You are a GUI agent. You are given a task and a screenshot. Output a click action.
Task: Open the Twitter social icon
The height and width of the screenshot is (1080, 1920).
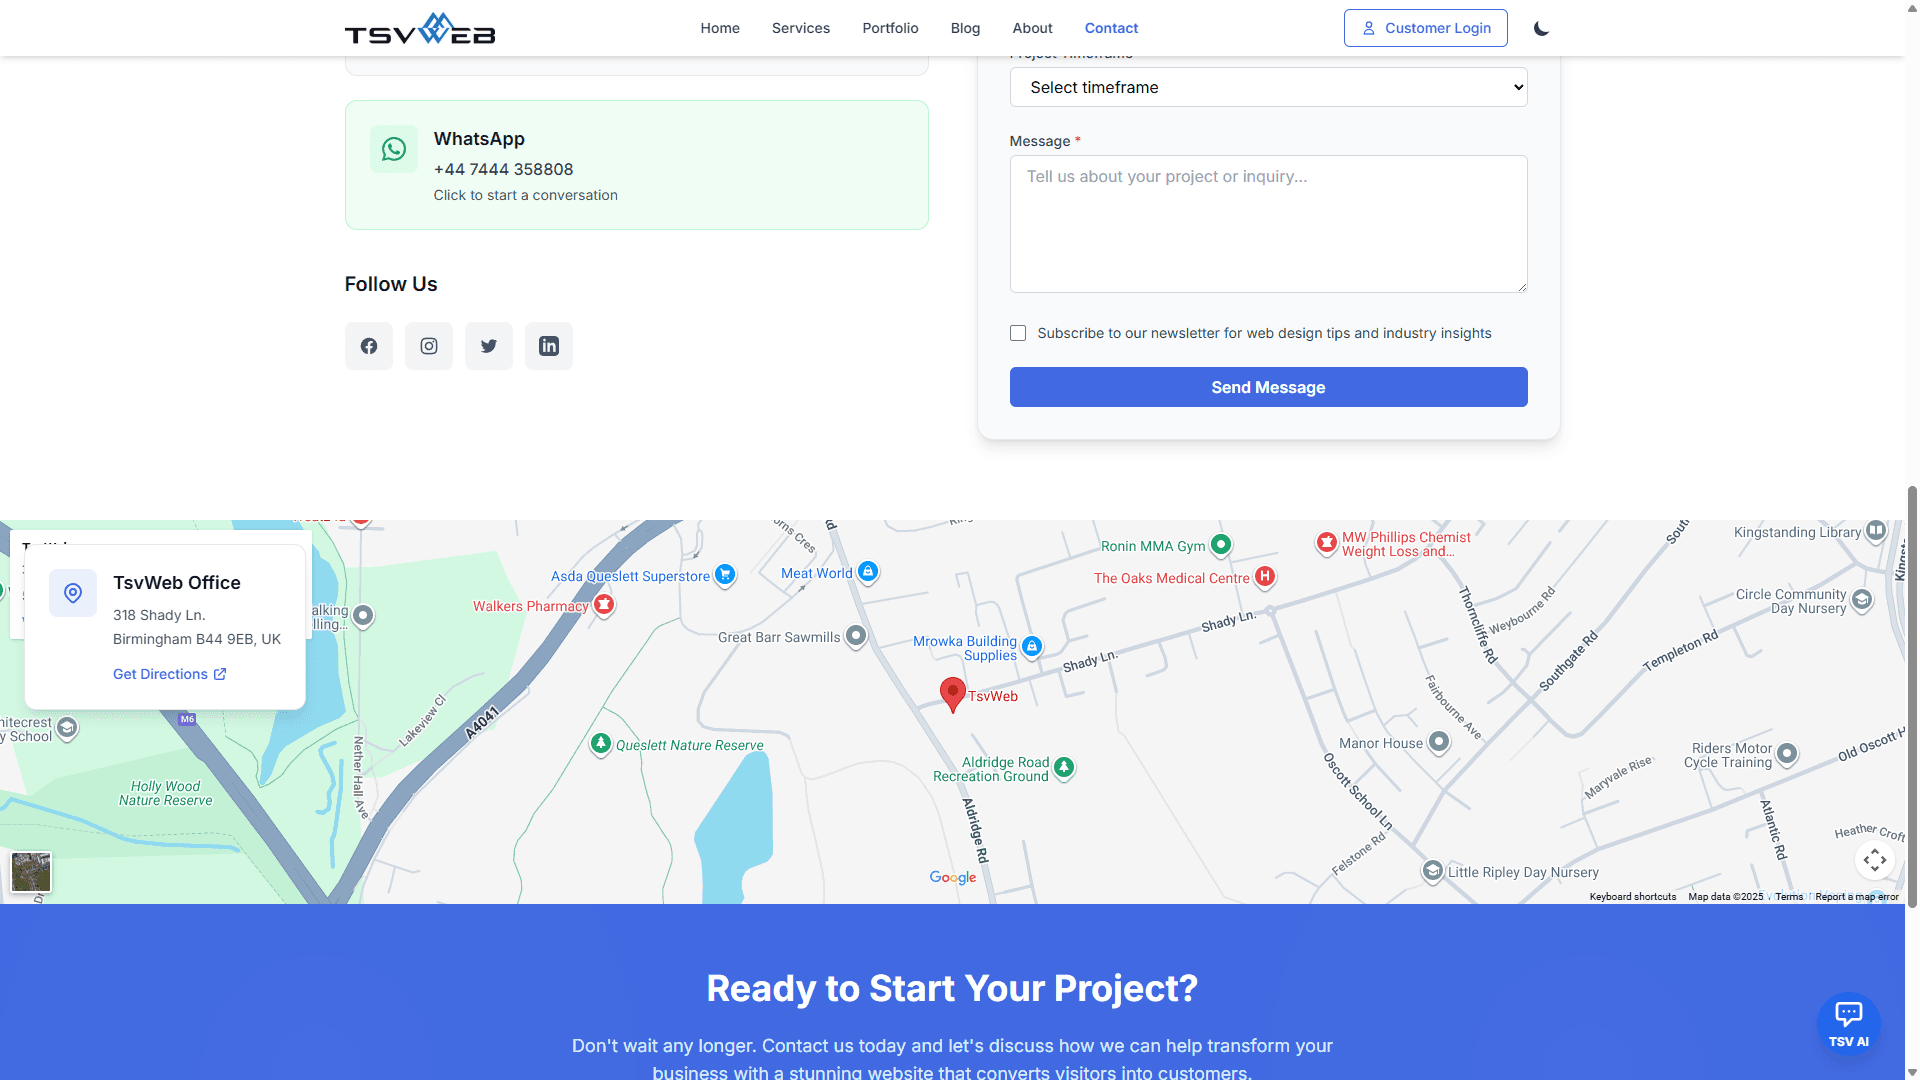[x=489, y=346]
